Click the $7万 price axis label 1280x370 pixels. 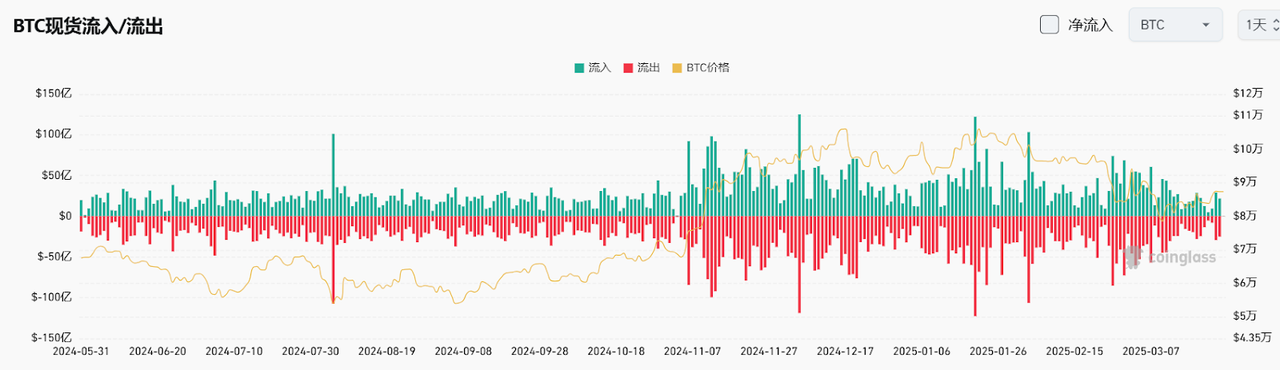[x=1245, y=249]
